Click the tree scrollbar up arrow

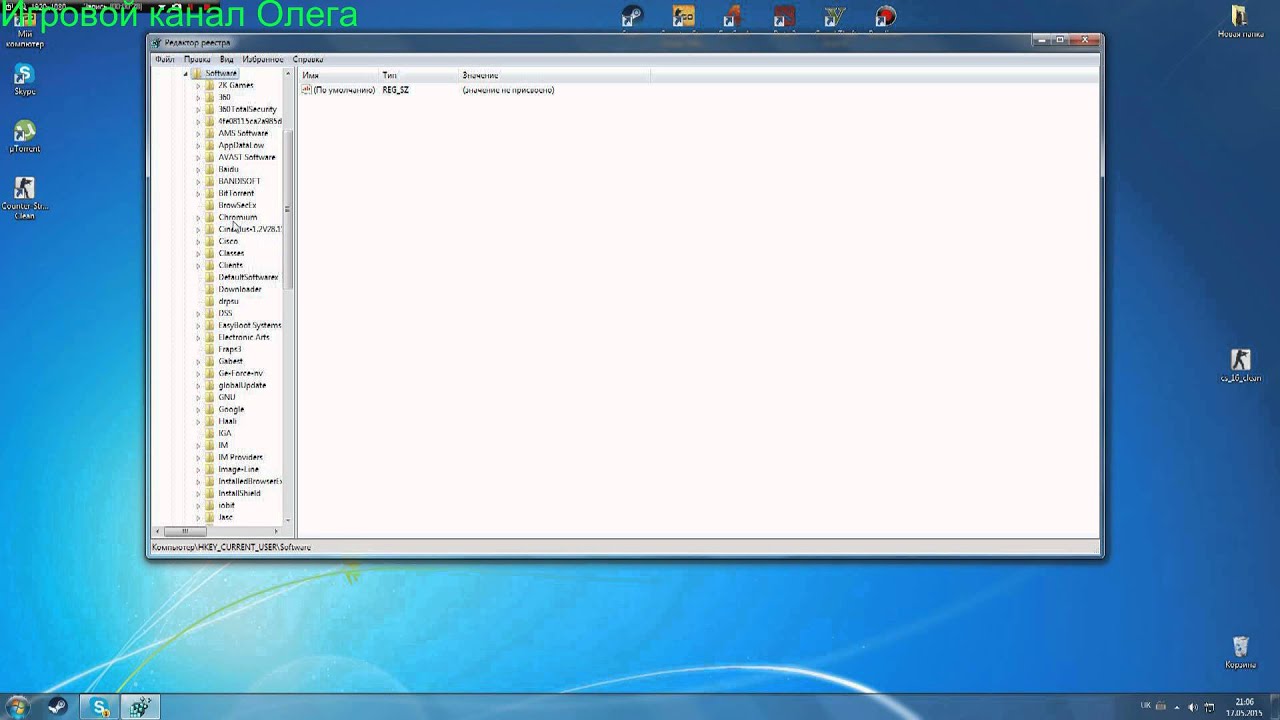[288, 74]
